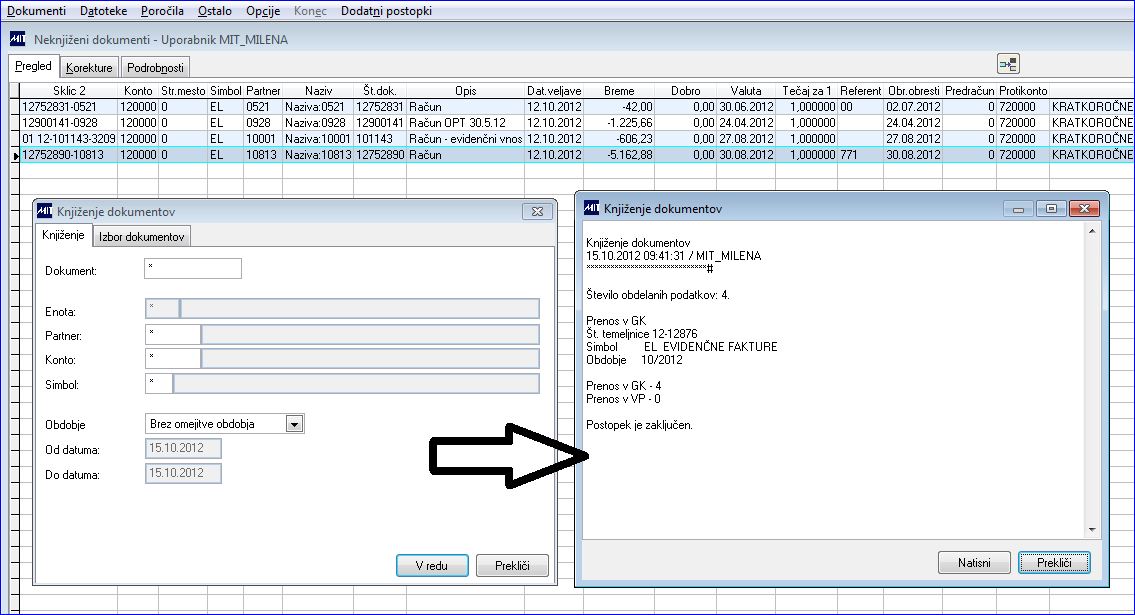Switch to the Korekture tab
The width and height of the screenshot is (1135, 615).
[x=89, y=67]
